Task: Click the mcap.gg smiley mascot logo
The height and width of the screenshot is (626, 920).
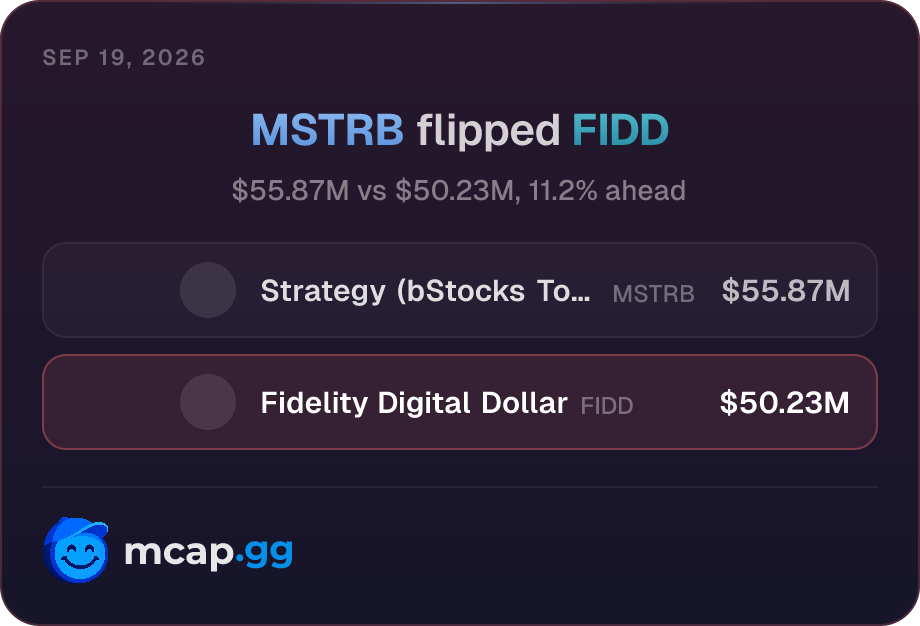Action: 76,550
